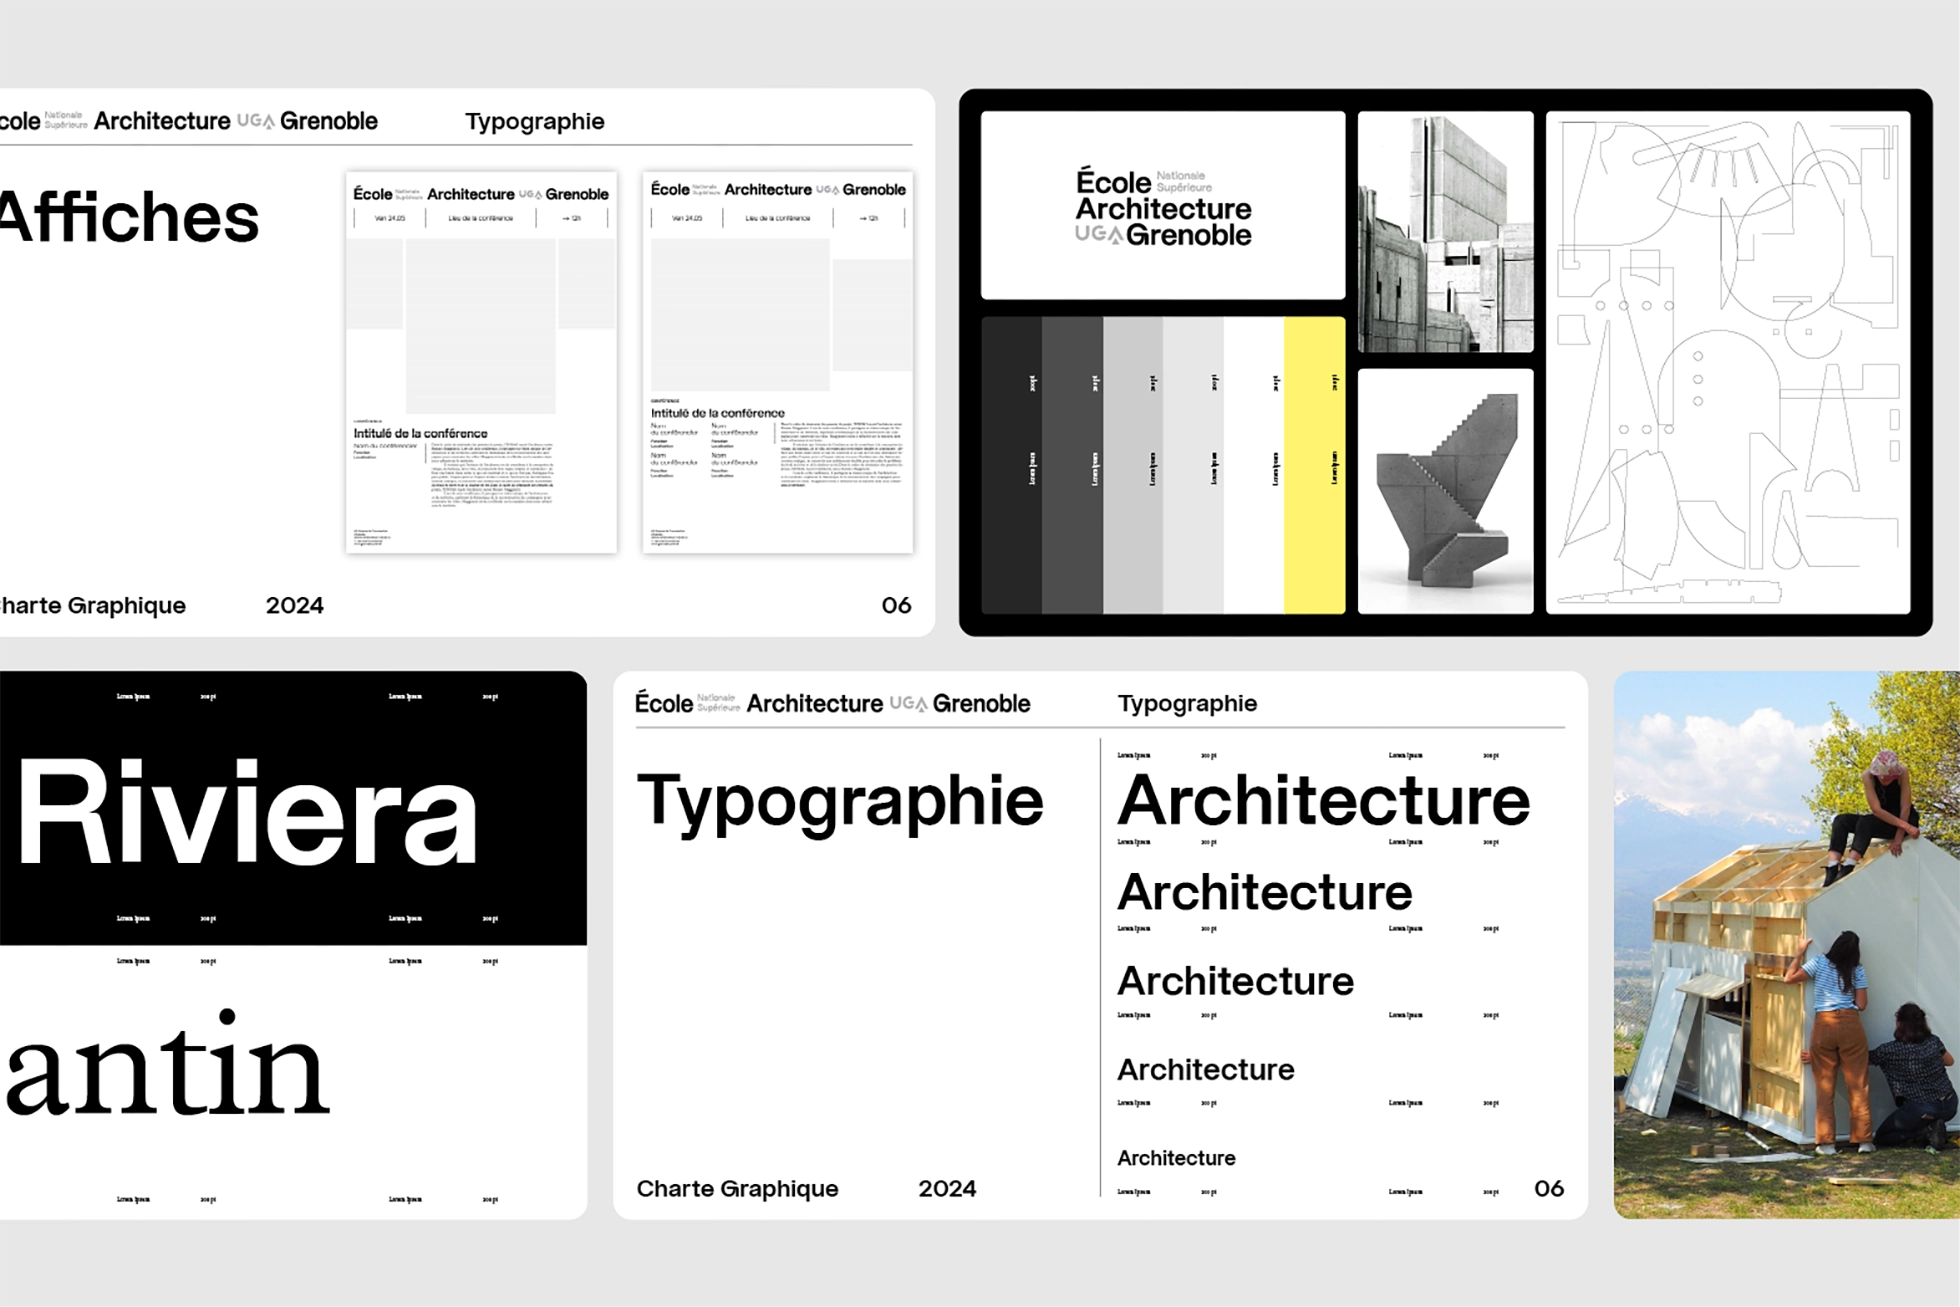Open the wooden hut construction photo
1960x1307 pixels.
[1786, 944]
